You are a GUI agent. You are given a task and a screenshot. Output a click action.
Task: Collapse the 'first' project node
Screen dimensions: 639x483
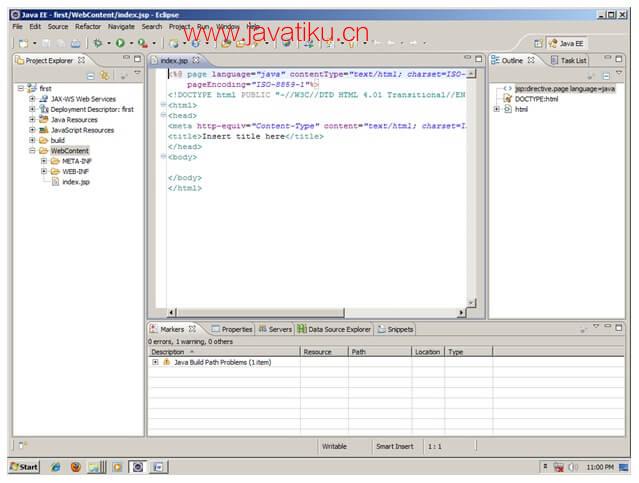click(21, 88)
